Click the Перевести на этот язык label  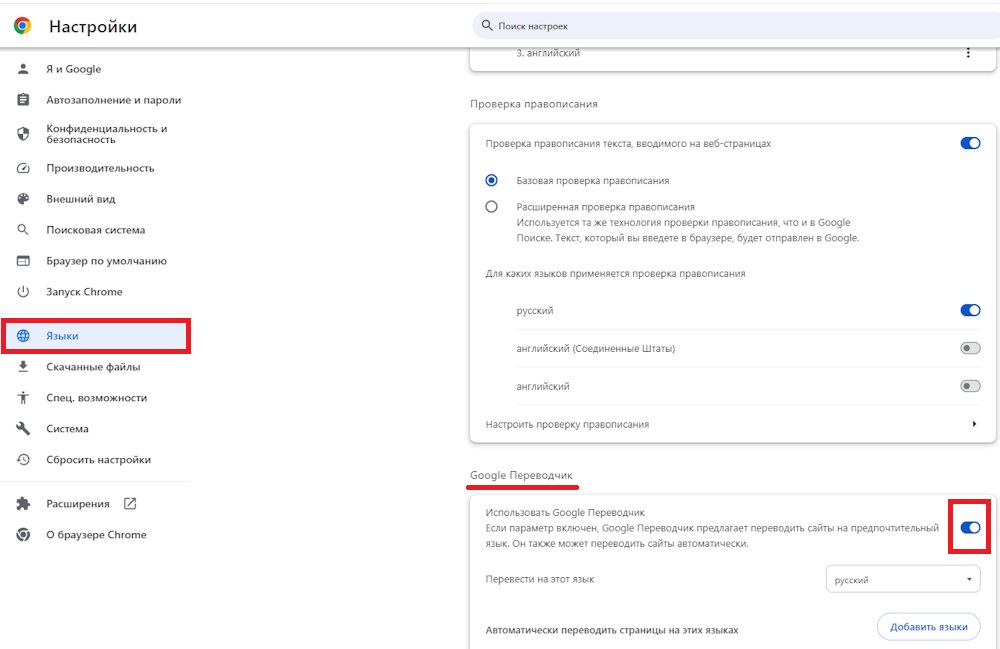(x=540, y=580)
